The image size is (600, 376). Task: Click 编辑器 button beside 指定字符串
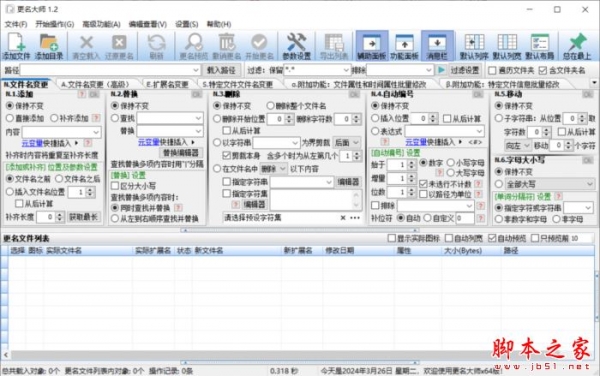tap(348, 182)
